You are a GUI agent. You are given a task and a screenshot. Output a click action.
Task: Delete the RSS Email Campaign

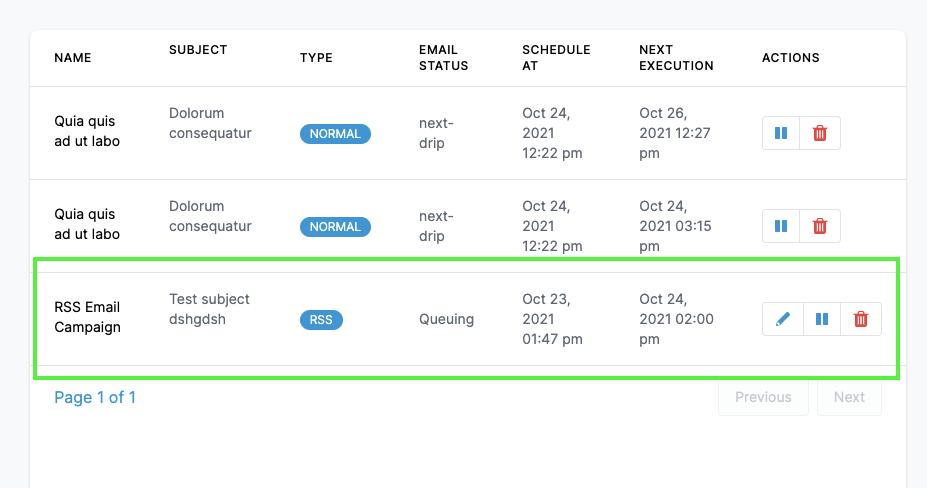pos(860,319)
